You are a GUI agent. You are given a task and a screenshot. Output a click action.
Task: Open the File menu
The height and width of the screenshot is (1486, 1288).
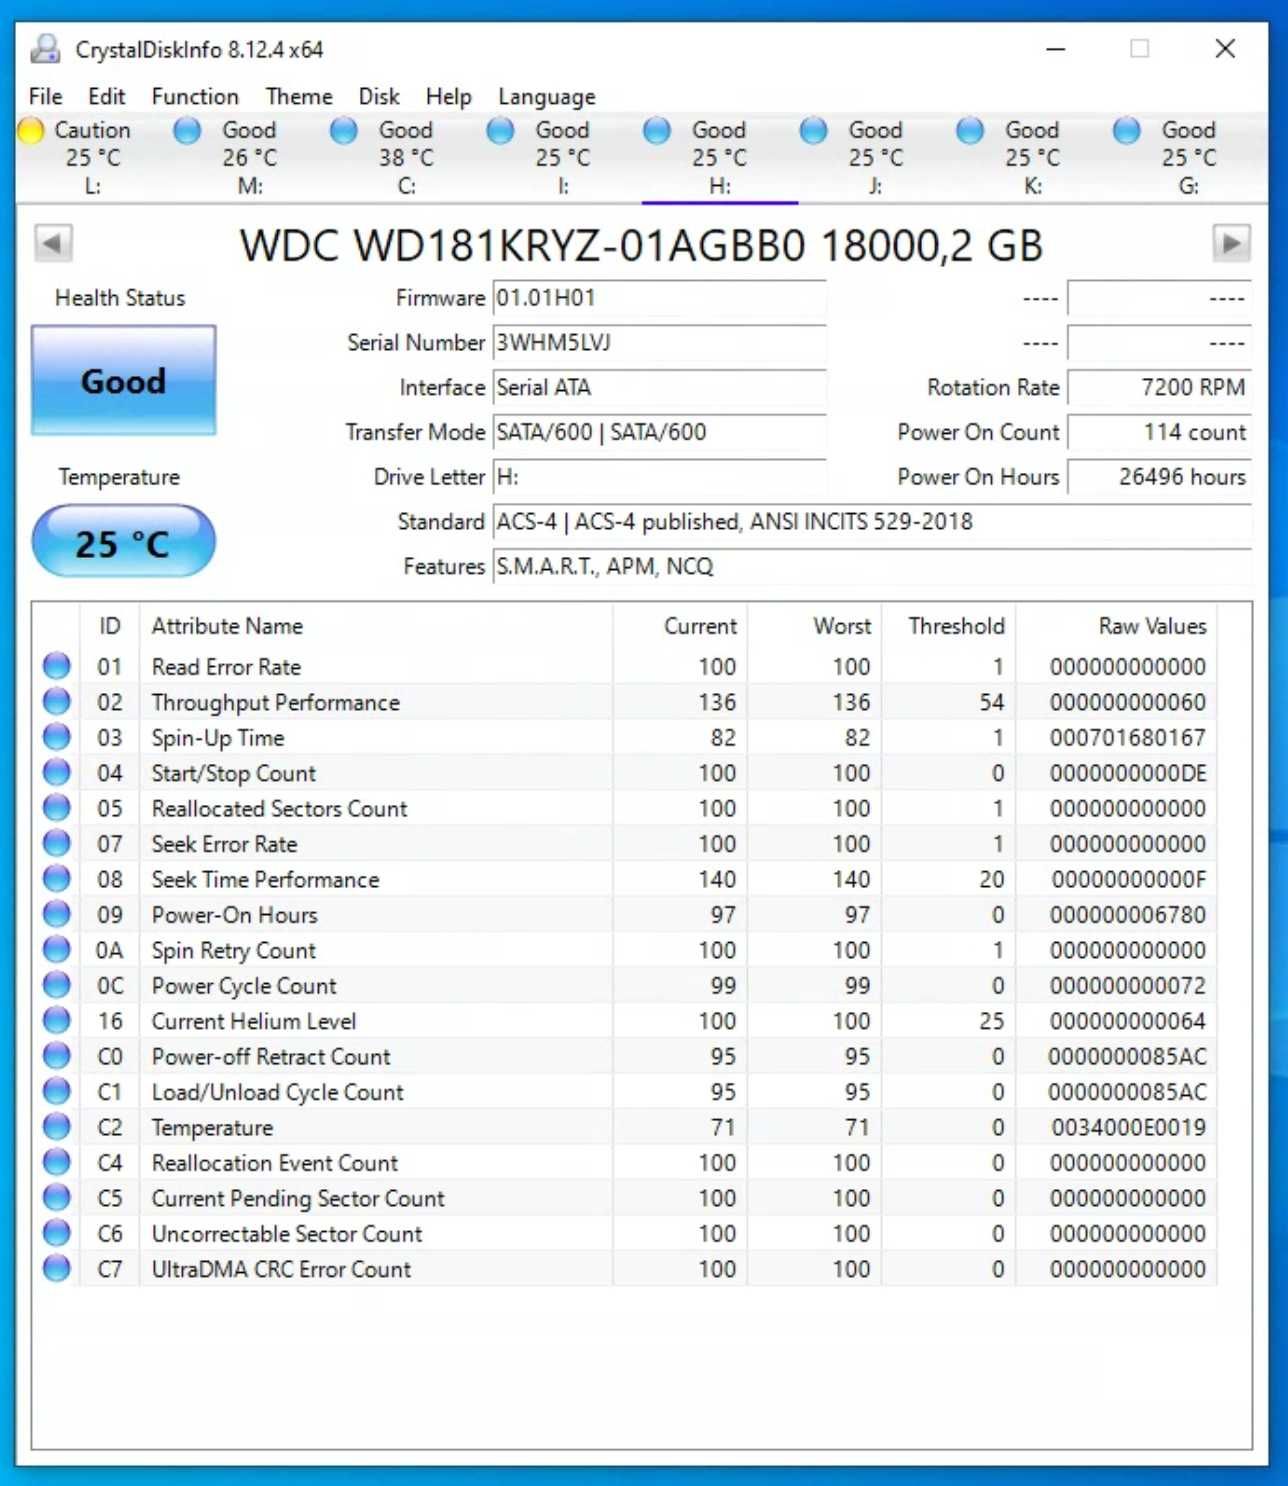point(46,96)
